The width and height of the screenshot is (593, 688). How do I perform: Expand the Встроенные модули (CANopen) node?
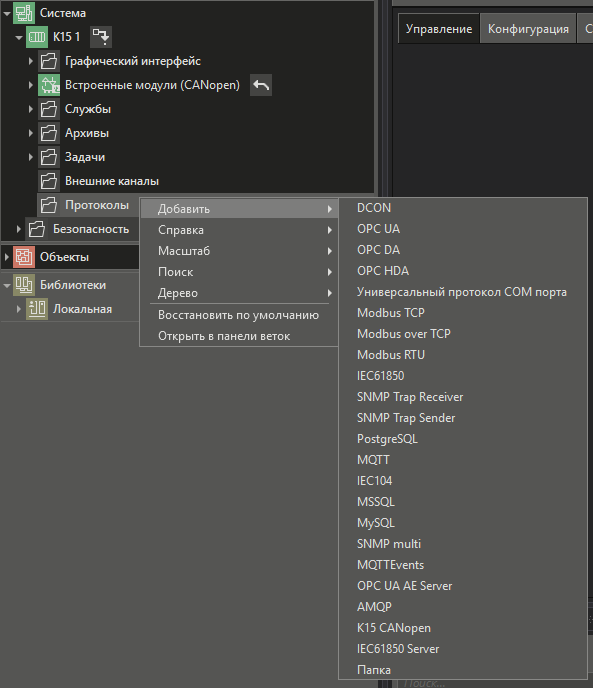point(30,85)
